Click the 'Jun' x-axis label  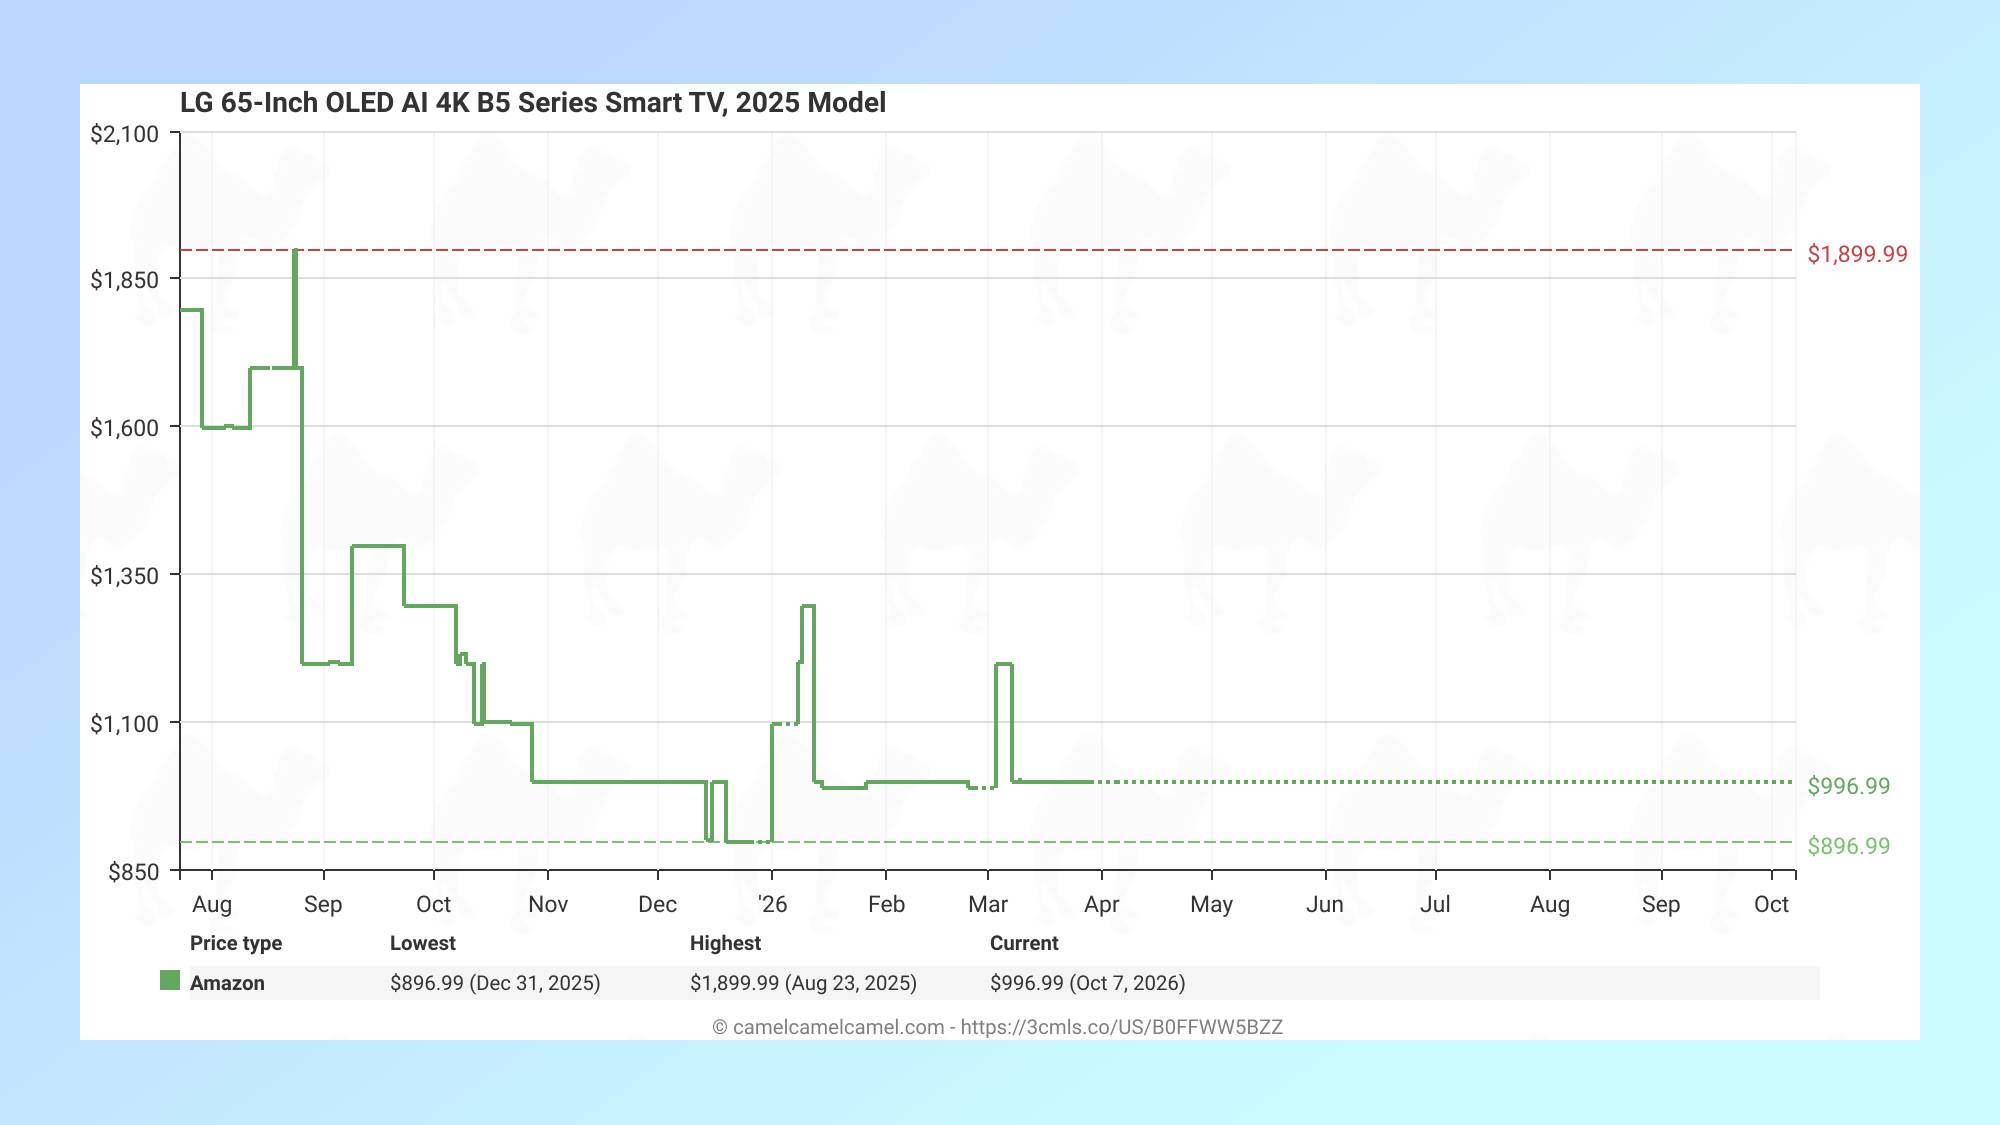click(x=1325, y=904)
